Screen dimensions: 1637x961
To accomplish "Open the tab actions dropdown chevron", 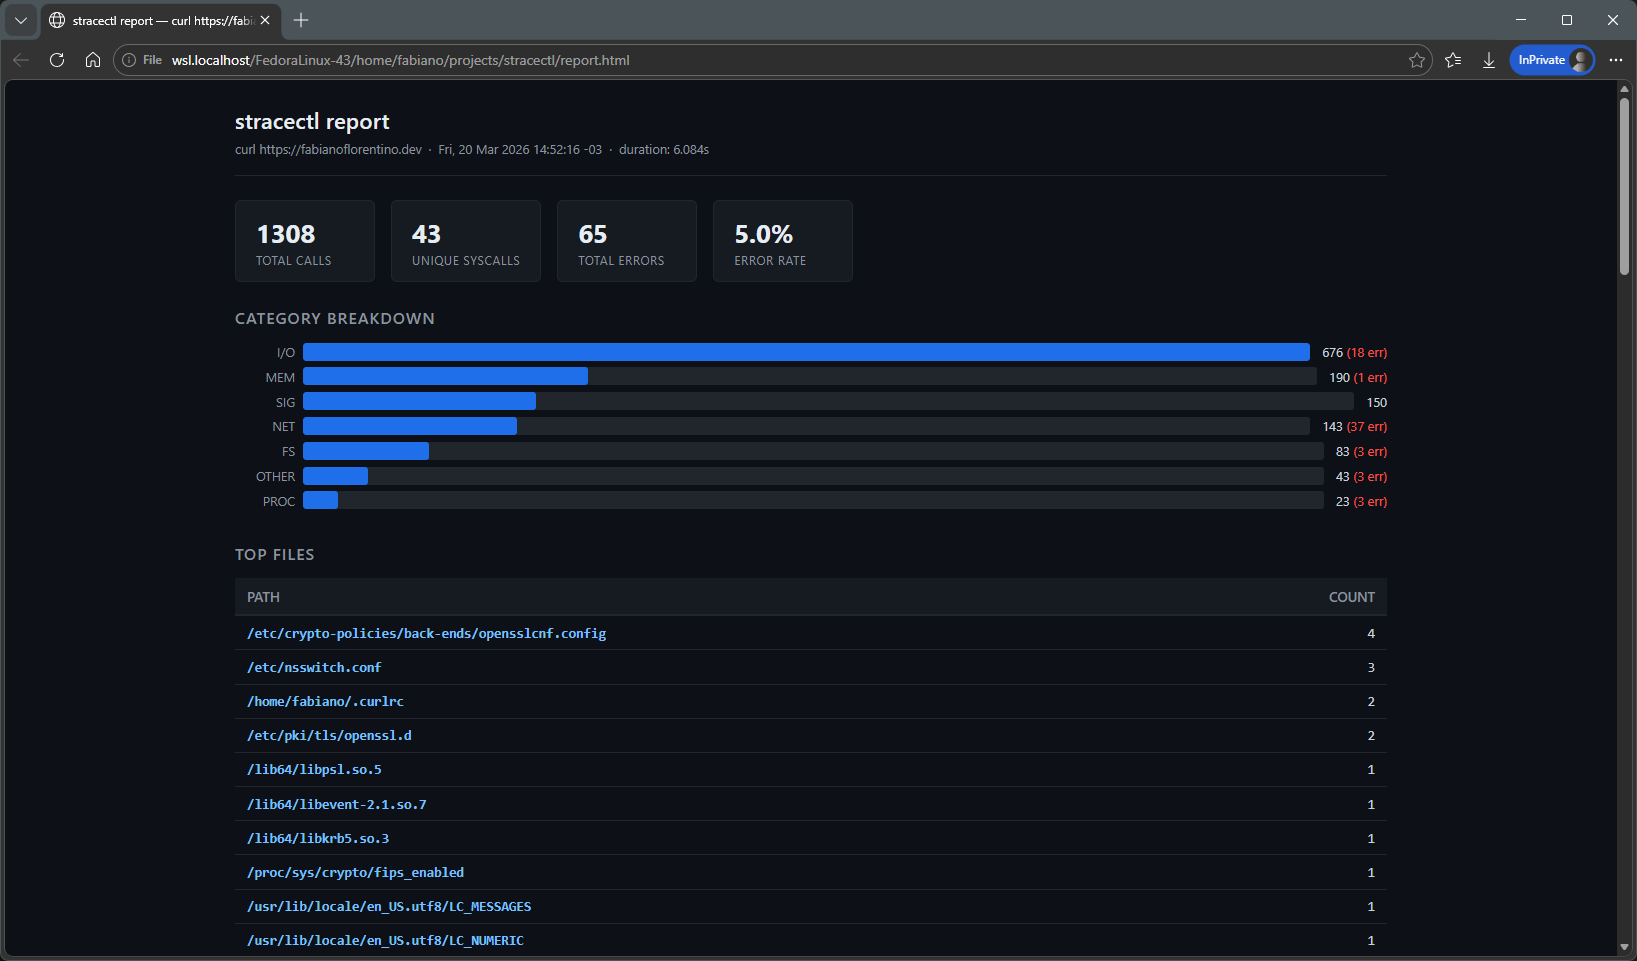I will [20, 20].
